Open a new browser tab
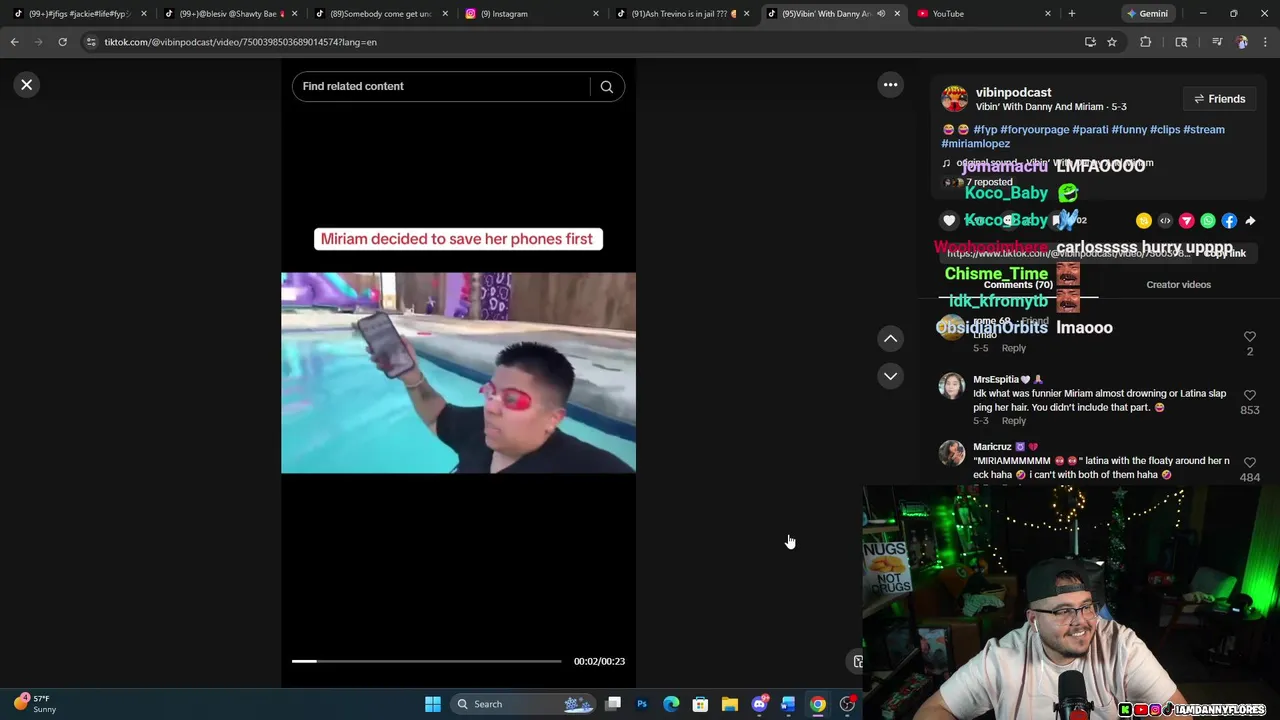The image size is (1280, 720). 1071,14
